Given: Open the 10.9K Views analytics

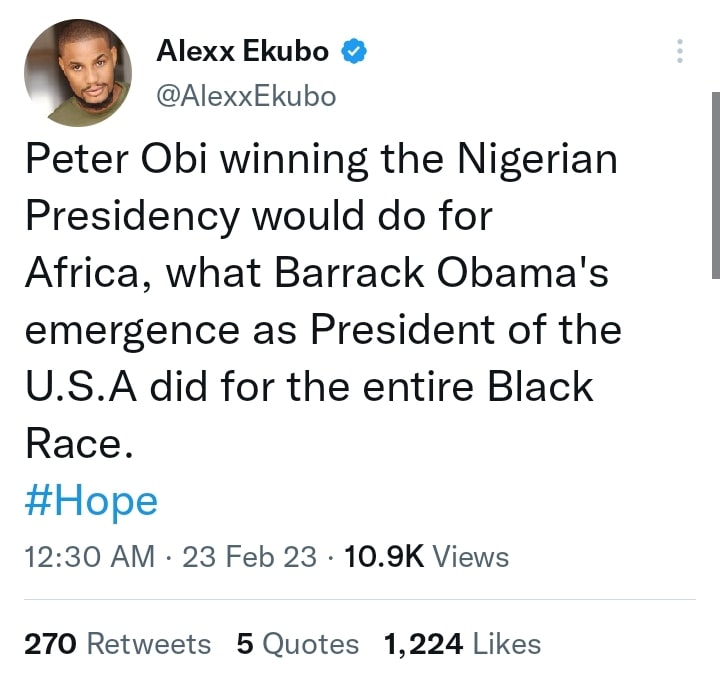Looking at the screenshot, I should point(427,557).
